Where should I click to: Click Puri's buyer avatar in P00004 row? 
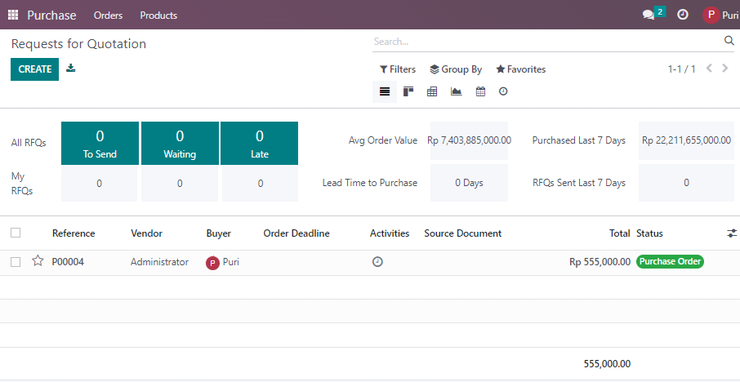coord(212,263)
